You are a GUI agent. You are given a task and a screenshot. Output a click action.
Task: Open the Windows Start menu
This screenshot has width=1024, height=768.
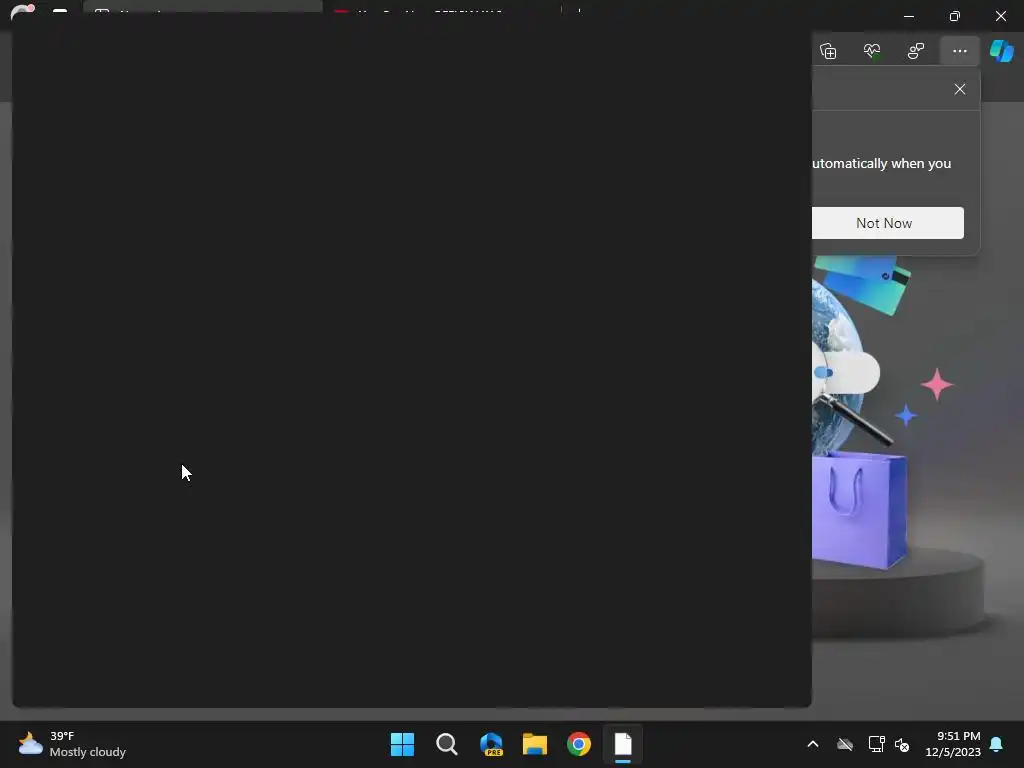[x=402, y=744]
